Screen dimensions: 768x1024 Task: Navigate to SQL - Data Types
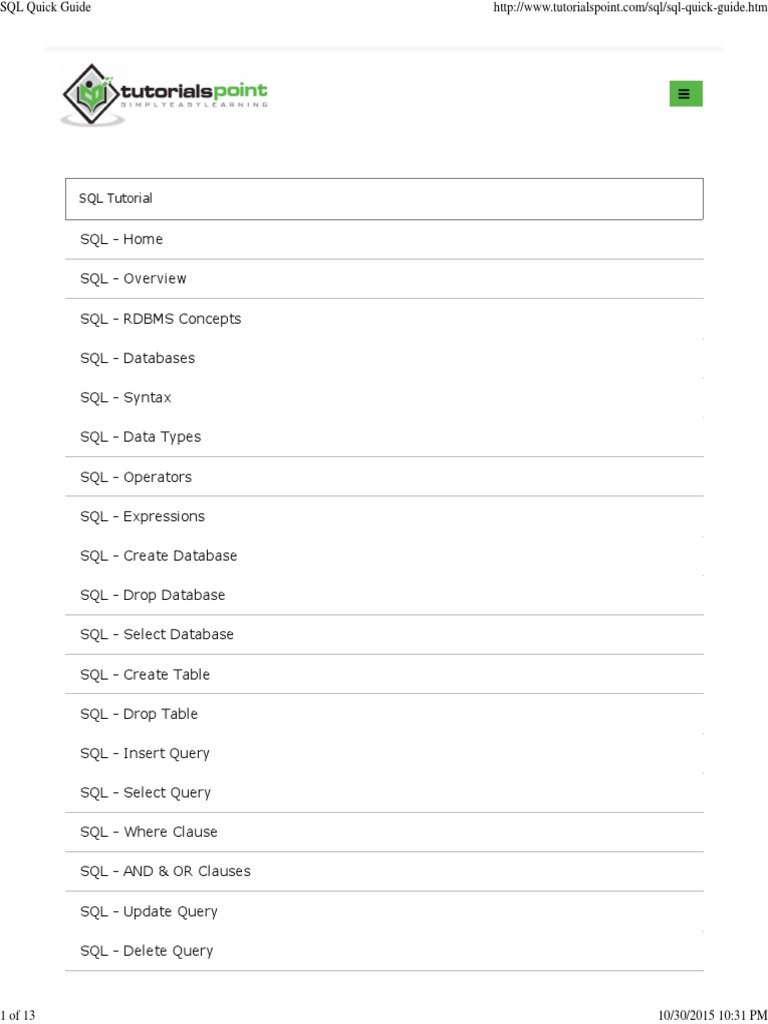click(x=141, y=437)
